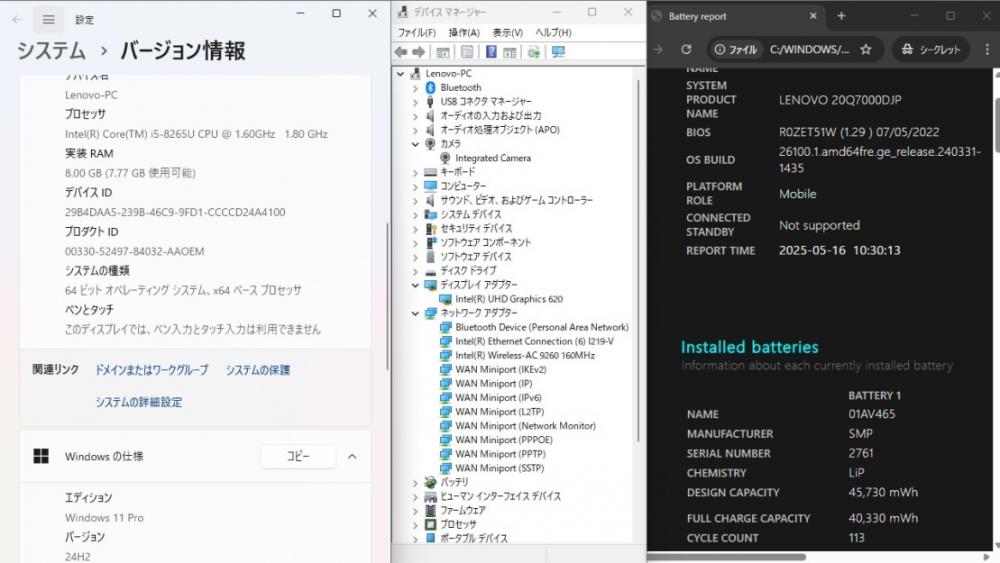Click the browser horizontal scrollbar
Screen dimensions: 1000x563
[727, 557]
